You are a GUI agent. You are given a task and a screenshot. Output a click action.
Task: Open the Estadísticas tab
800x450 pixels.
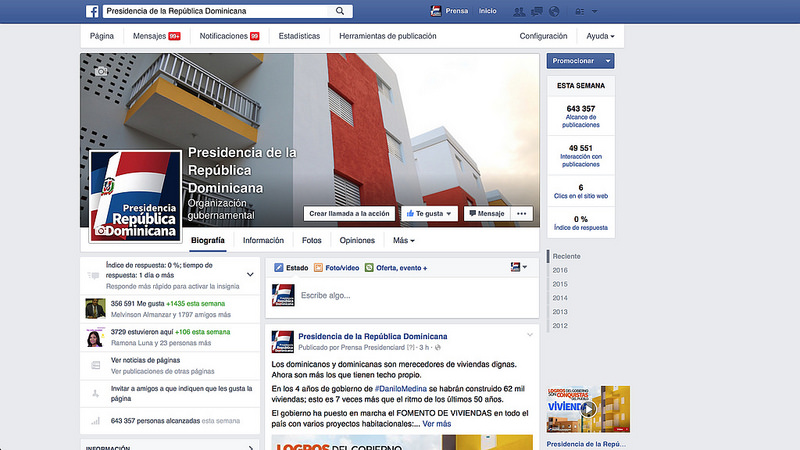[x=299, y=36]
